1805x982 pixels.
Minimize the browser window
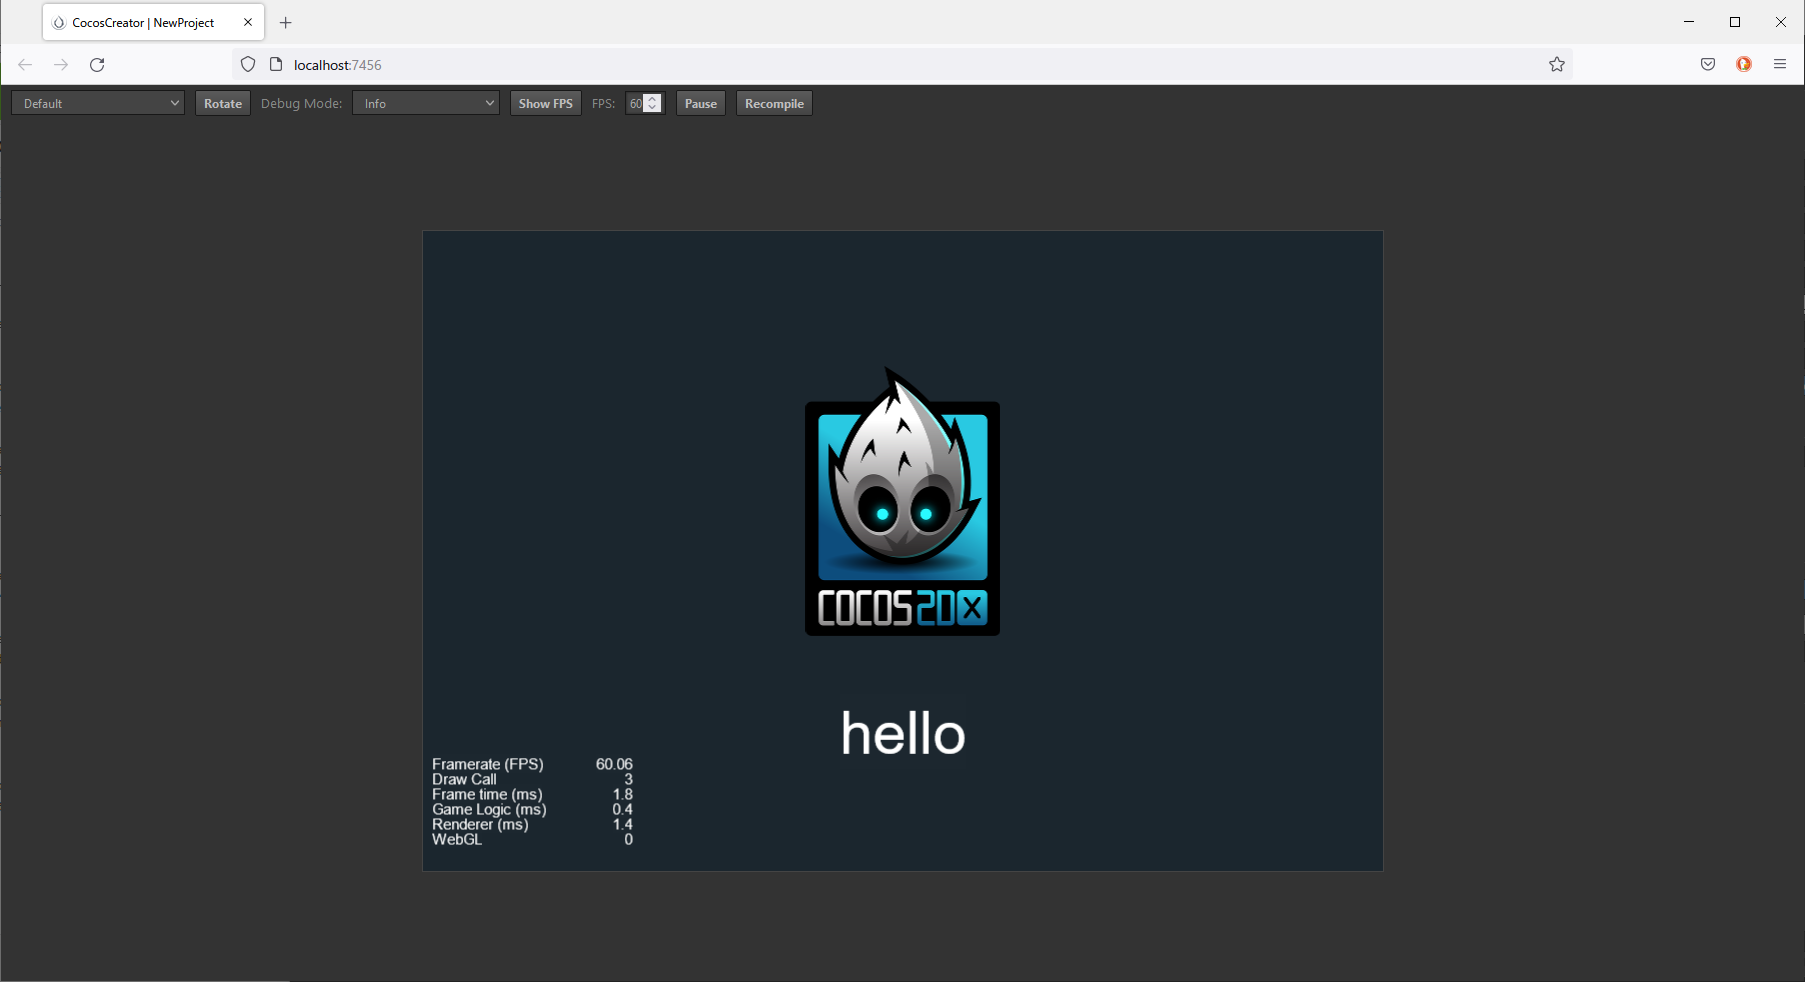(1689, 22)
